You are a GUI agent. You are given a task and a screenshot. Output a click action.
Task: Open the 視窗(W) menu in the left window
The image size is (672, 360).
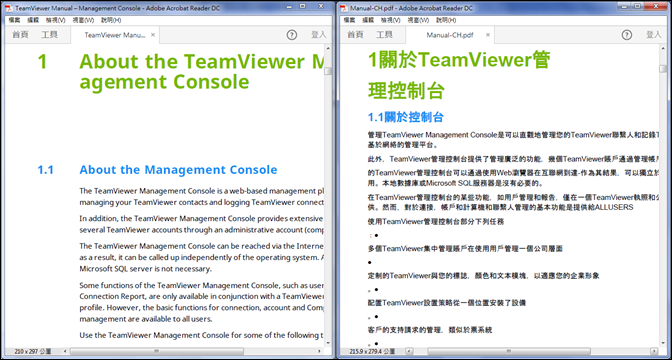click(x=83, y=20)
